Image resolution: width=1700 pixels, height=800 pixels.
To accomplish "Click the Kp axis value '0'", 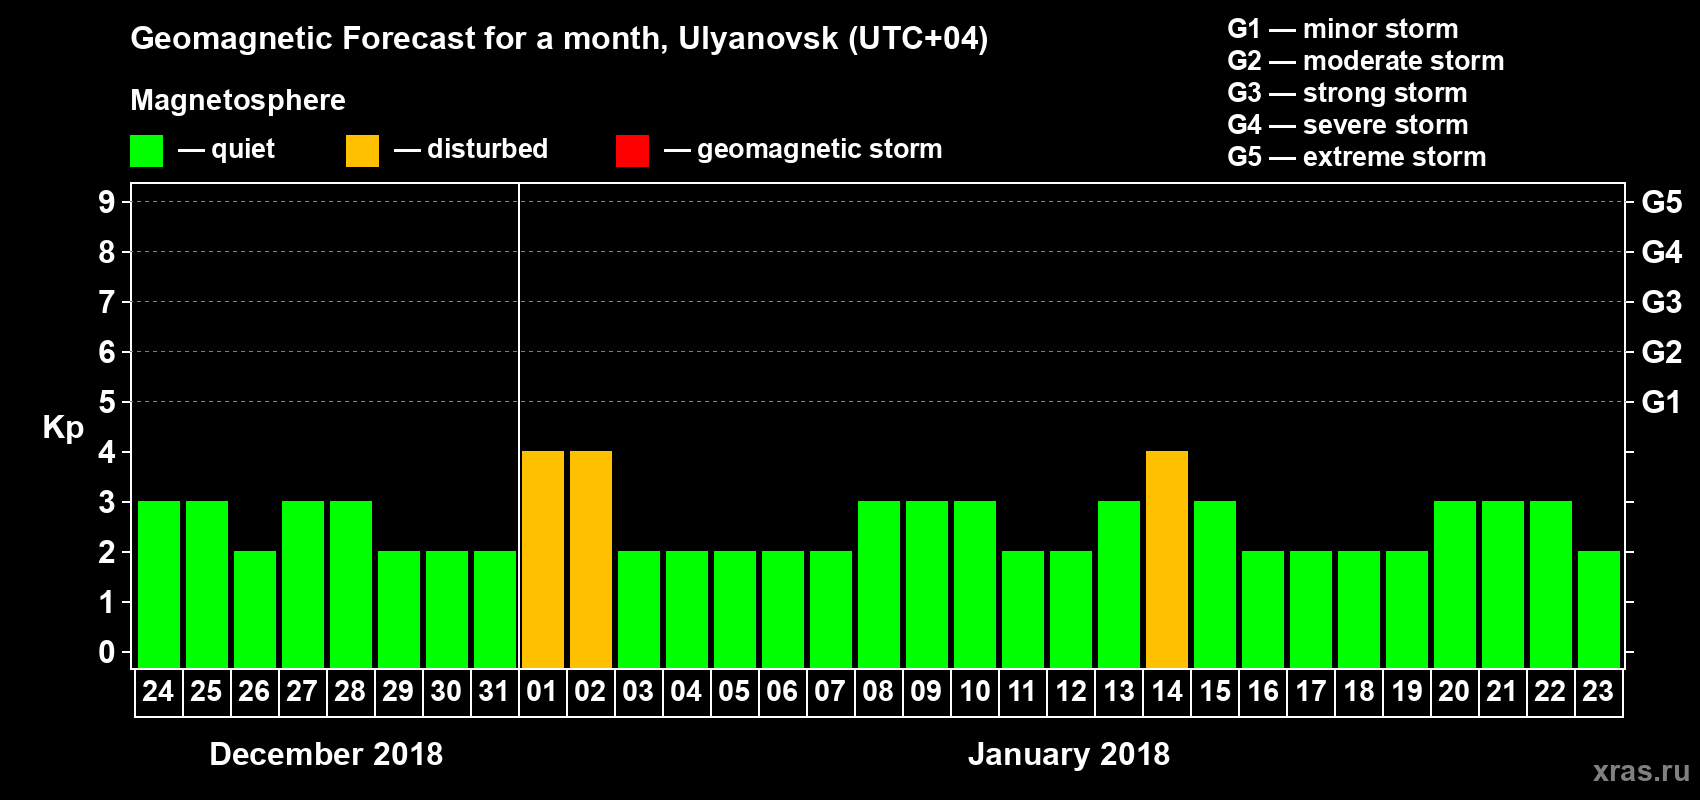I will pyautogui.click(x=107, y=652).
